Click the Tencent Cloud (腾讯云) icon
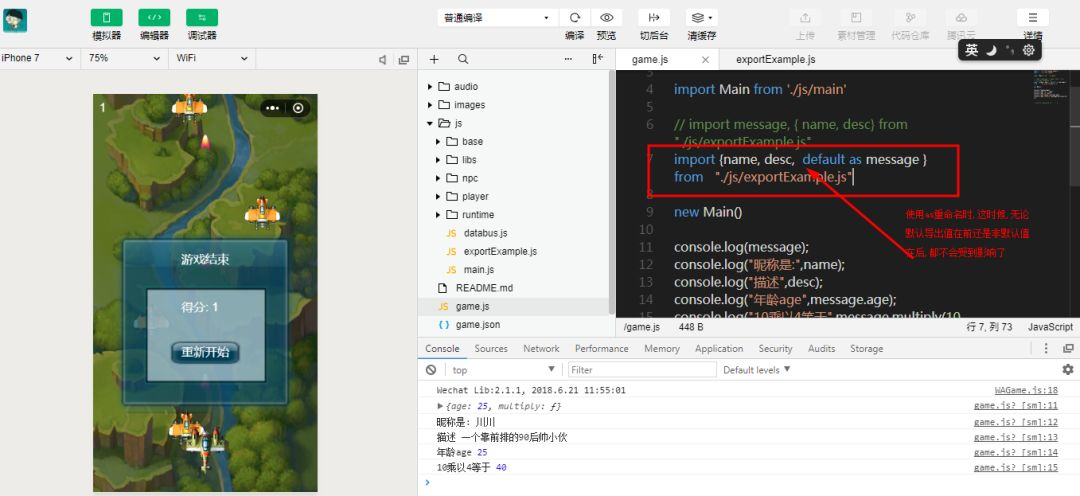 tap(961, 18)
